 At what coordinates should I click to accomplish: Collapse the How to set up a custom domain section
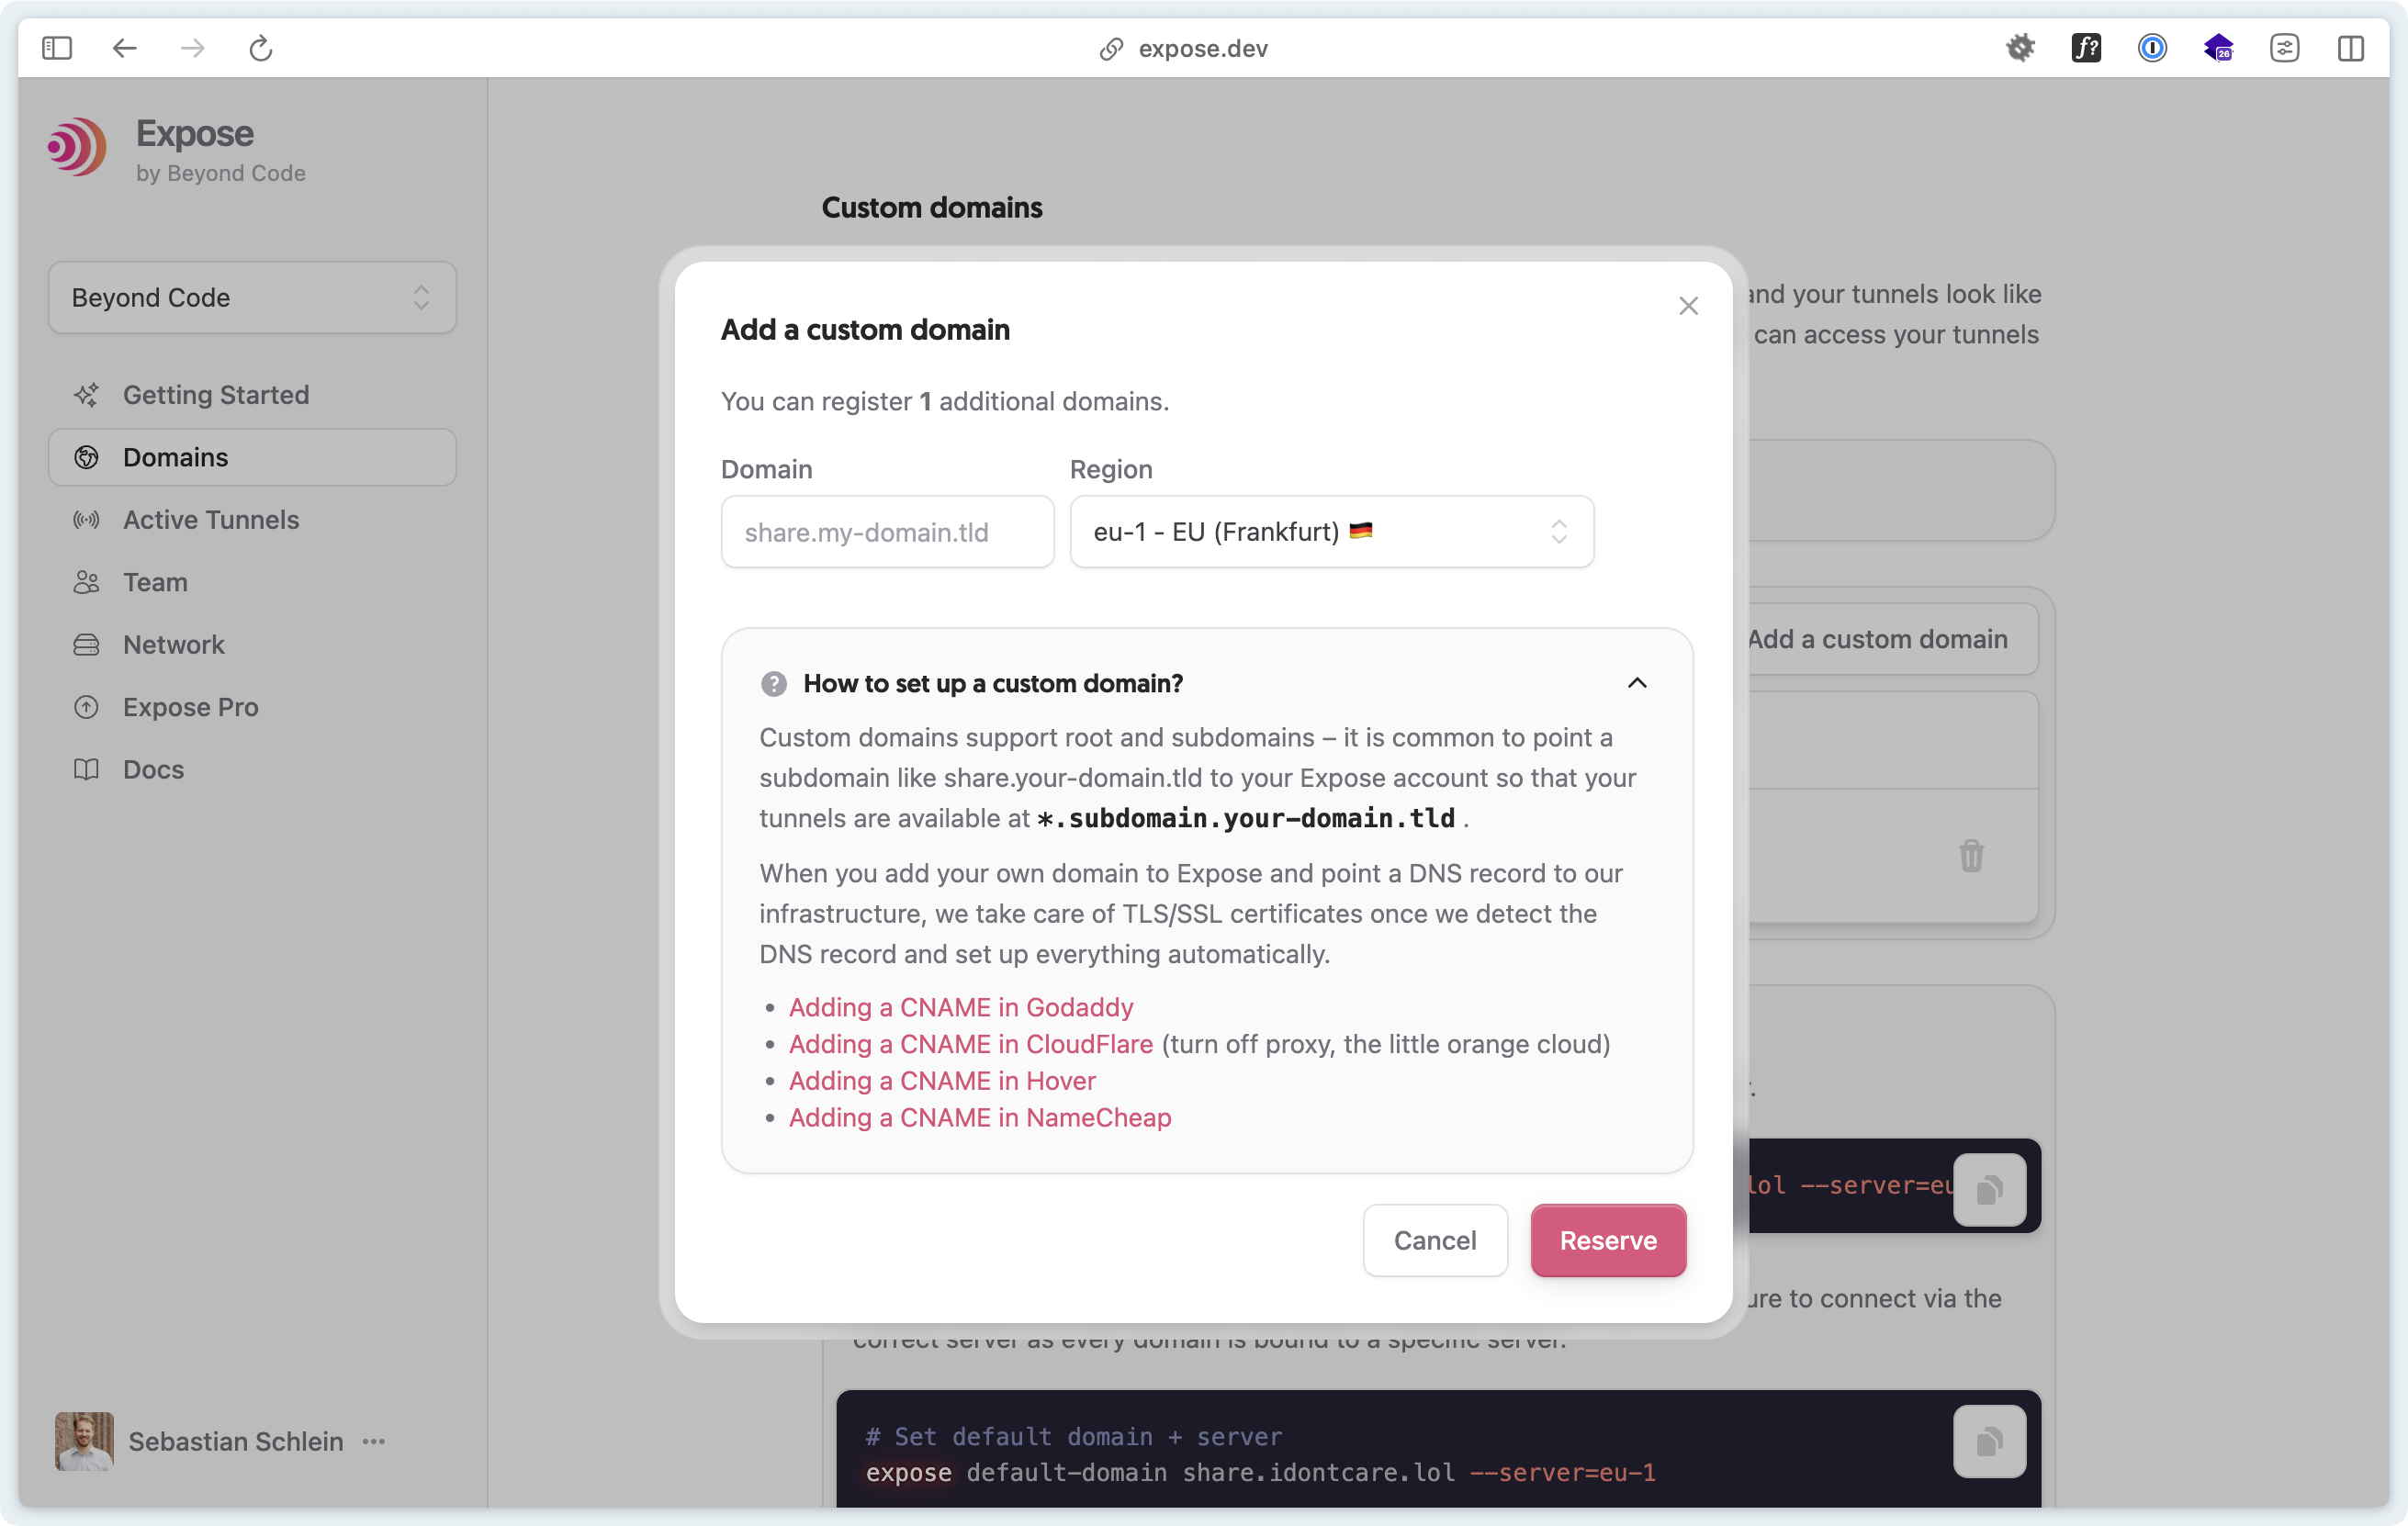pos(1637,684)
